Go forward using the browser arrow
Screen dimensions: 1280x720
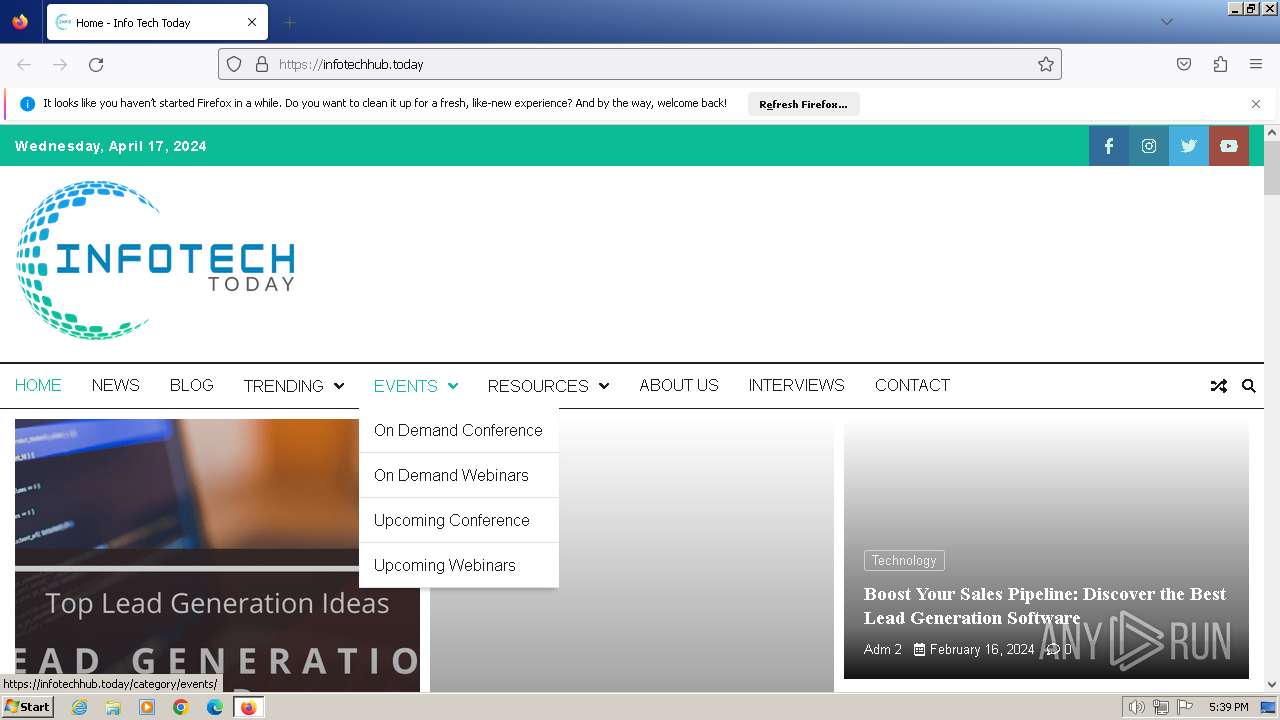(60, 64)
